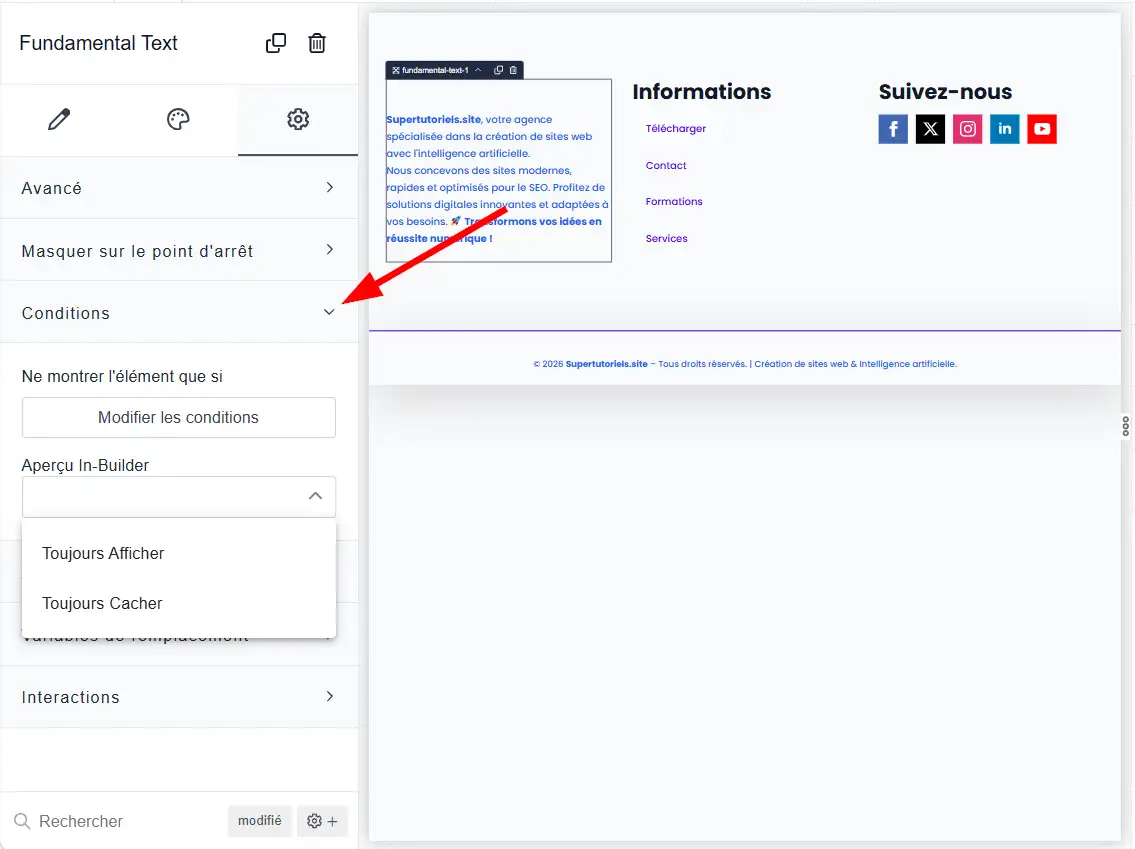Open the Services footer link
1135x849 pixels.
pos(667,239)
